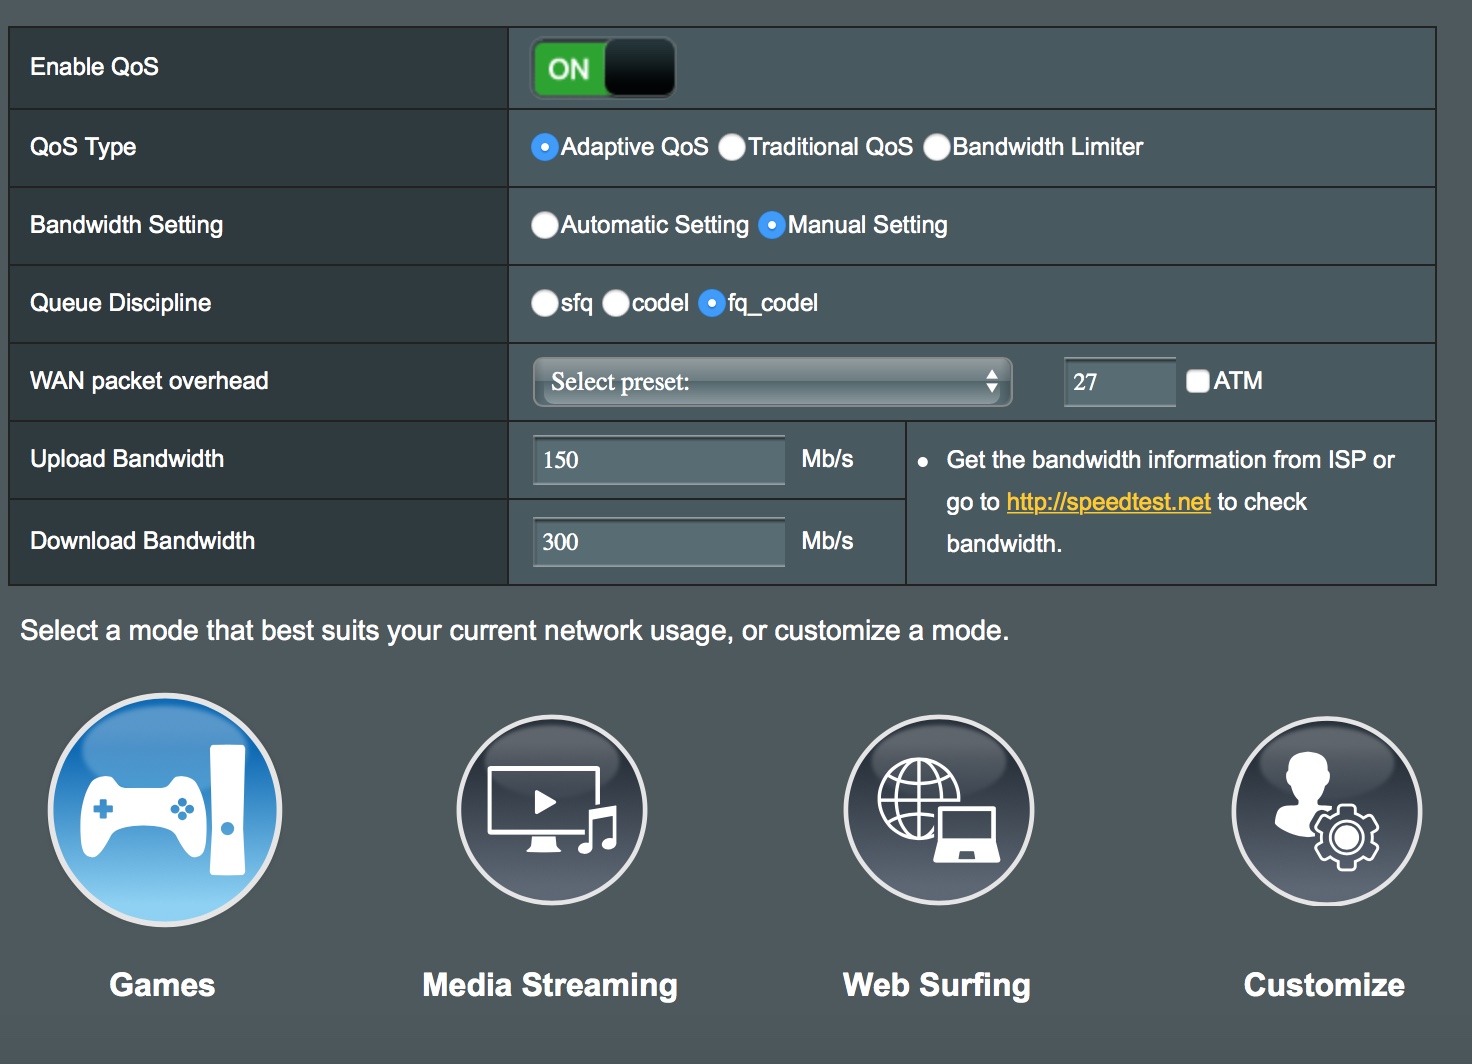
Task: Select codel queue discipline
Action: point(616,303)
